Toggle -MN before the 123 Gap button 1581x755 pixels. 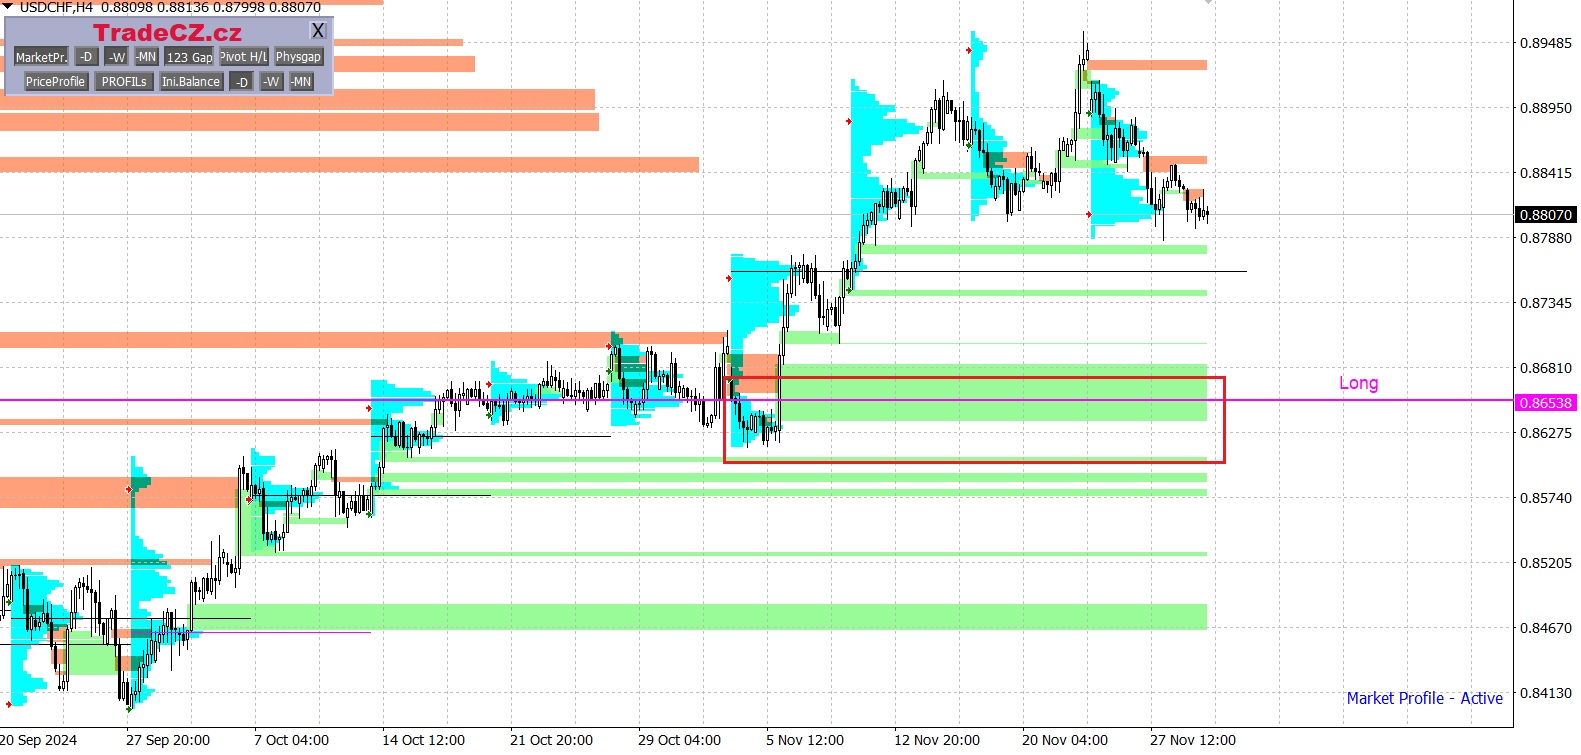146,57
